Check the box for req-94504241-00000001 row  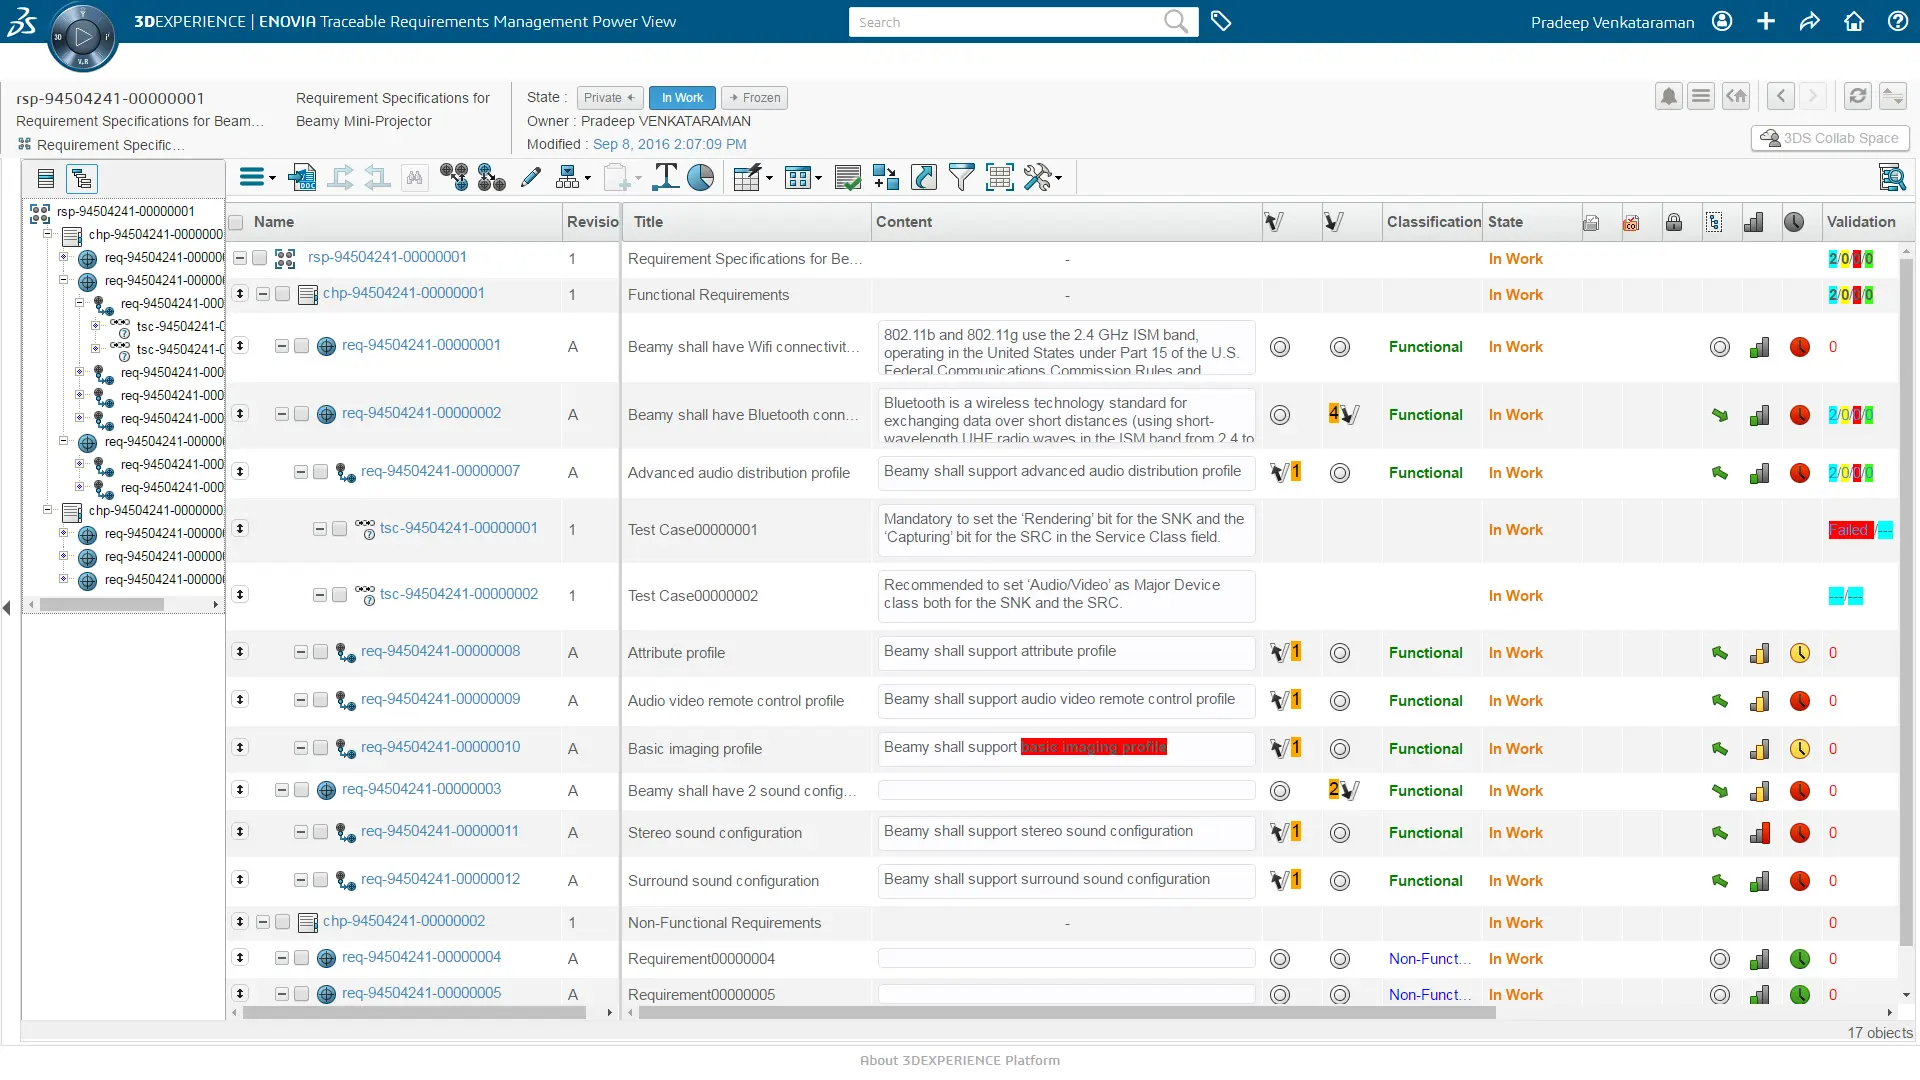coord(301,346)
